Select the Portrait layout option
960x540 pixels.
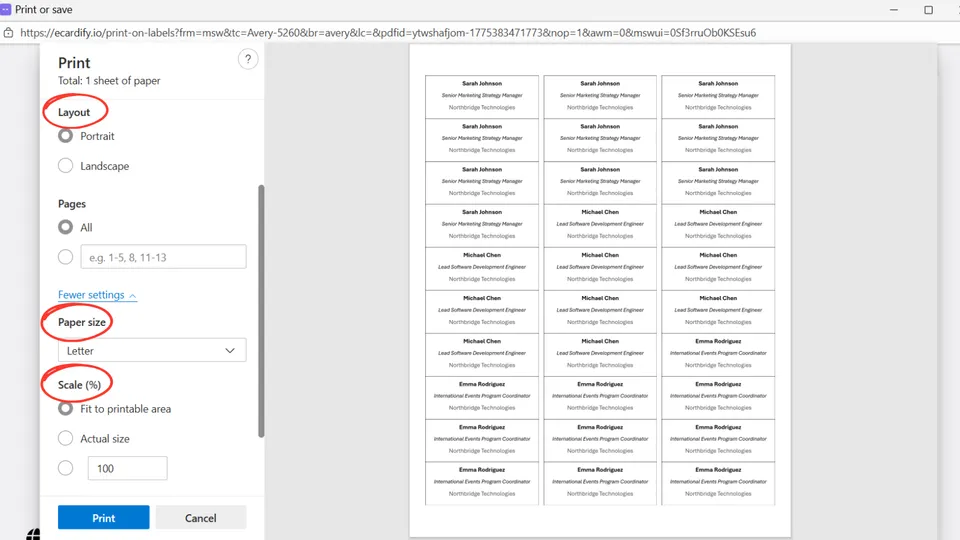pyautogui.click(x=66, y=136)
